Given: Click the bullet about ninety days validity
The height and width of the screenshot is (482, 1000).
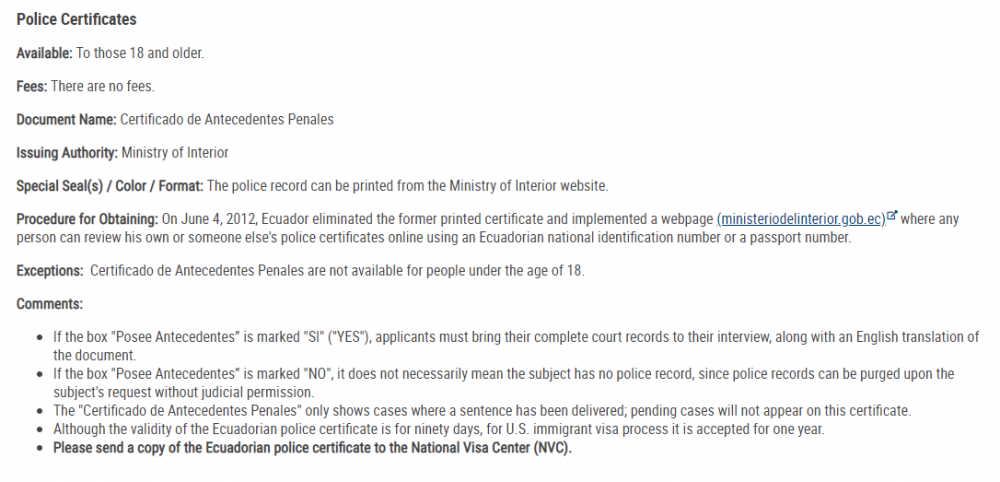Looking at the screenshot, I should [439, 429].
